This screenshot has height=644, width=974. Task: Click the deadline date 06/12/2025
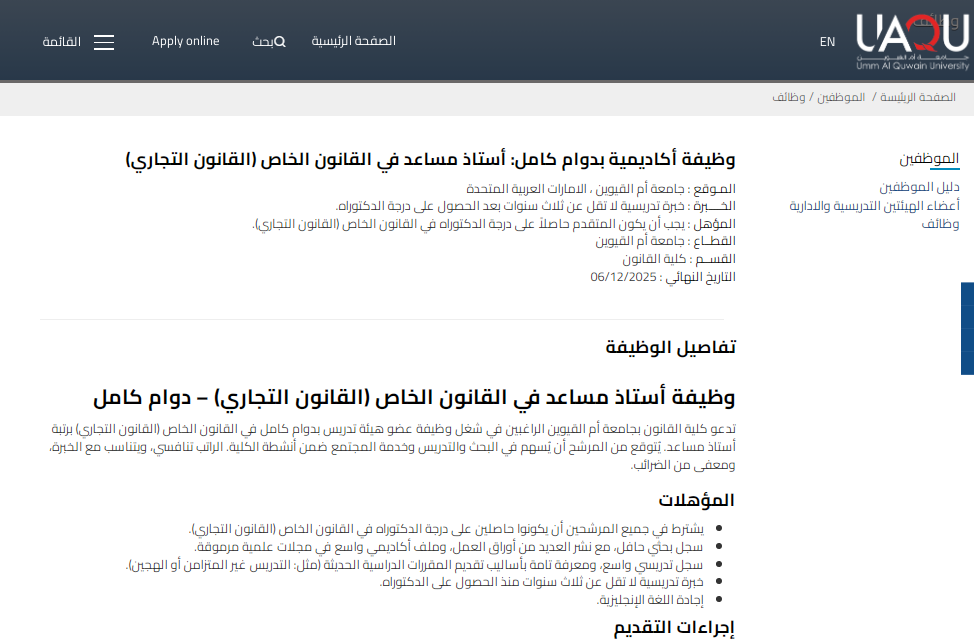point(623,277)
